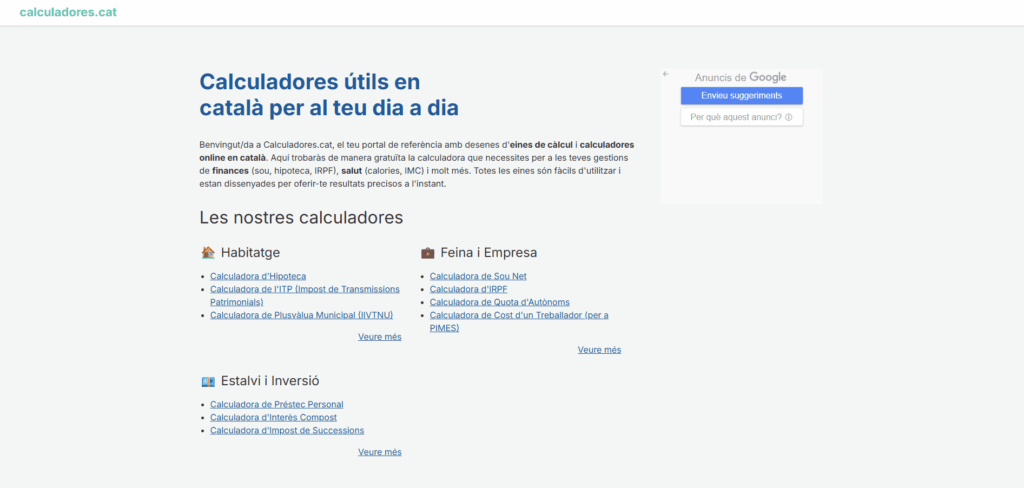Click Veure més under Estalvi i Inversió
This screenshot has height=488, width=1024.
tap(379, 452)
